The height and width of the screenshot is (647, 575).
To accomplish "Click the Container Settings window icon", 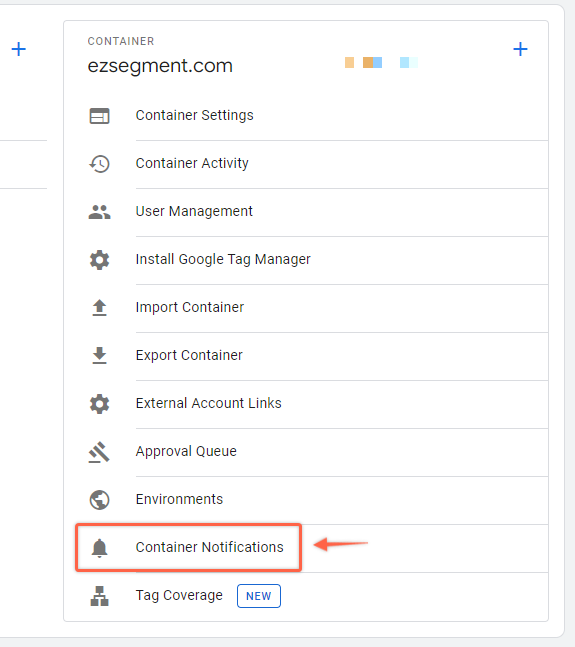I will (x=99, y=116).
